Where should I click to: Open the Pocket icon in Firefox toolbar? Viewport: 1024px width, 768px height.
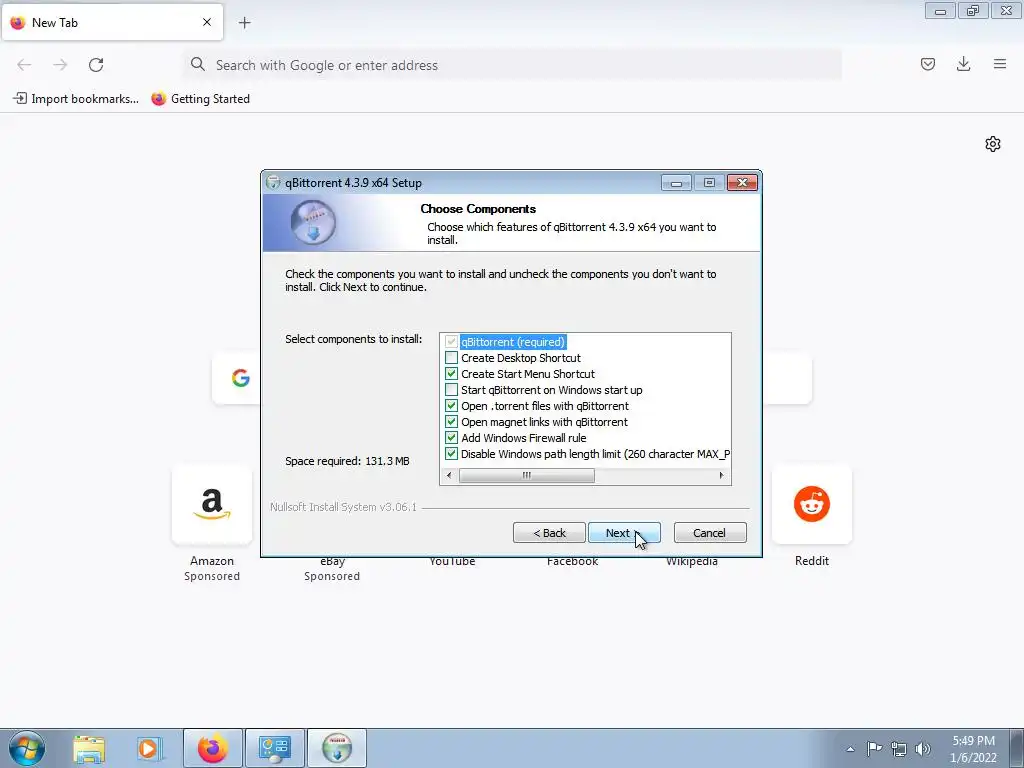tap(927, 64)
